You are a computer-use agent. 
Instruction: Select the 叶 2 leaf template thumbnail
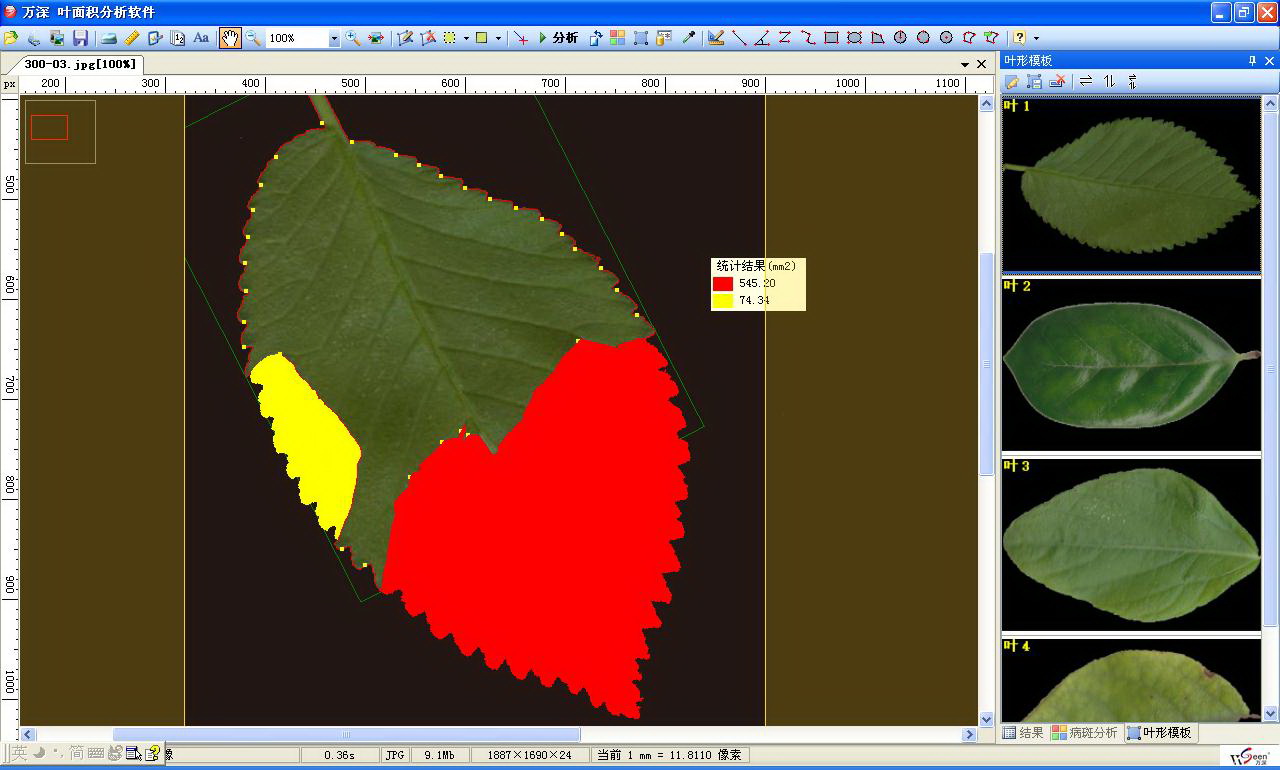1130,364
